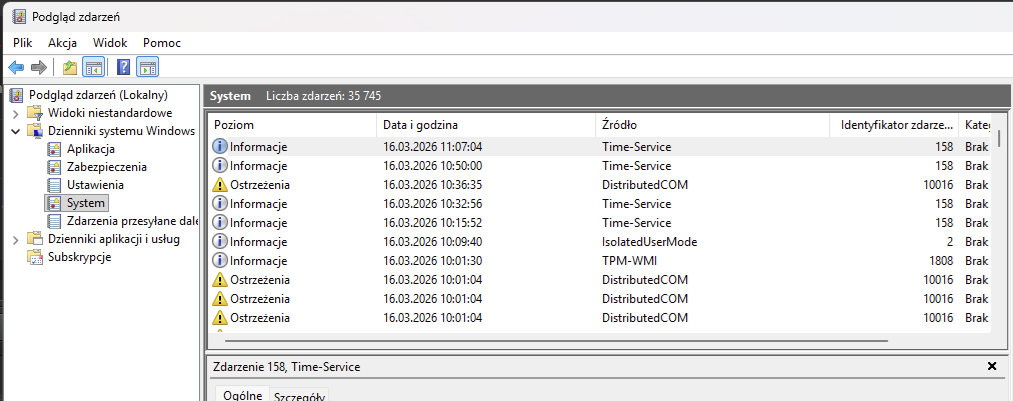
Task: Collapse Dzienniki systemu Windows node
Action: tap(16, 131)
